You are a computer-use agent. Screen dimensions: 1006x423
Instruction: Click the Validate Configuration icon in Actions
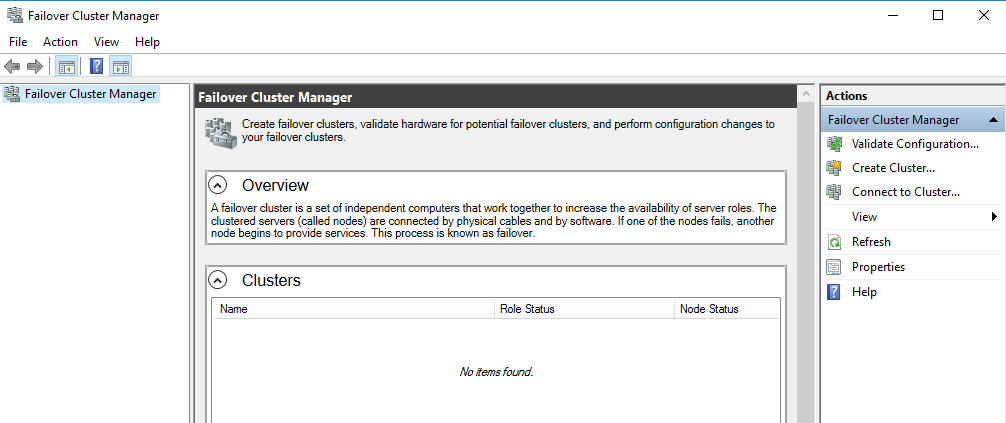point(834,144)
